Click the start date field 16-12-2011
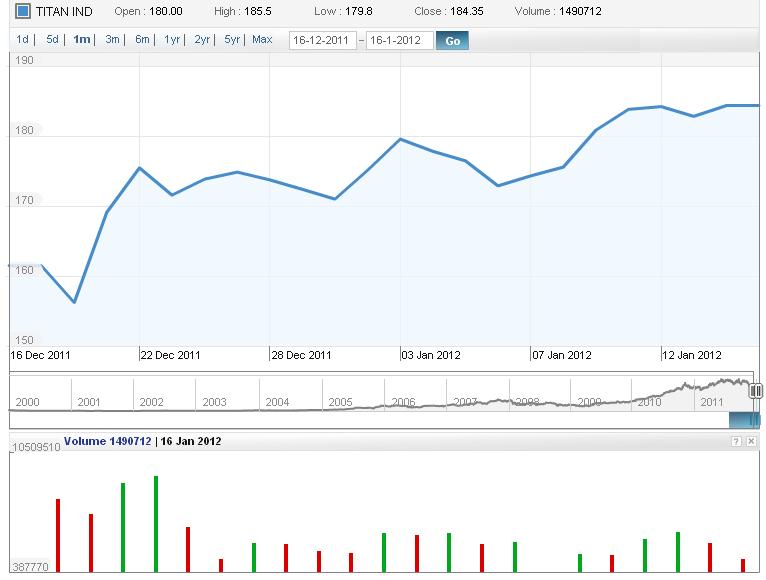The image size is (766, 580). [322, 41]
